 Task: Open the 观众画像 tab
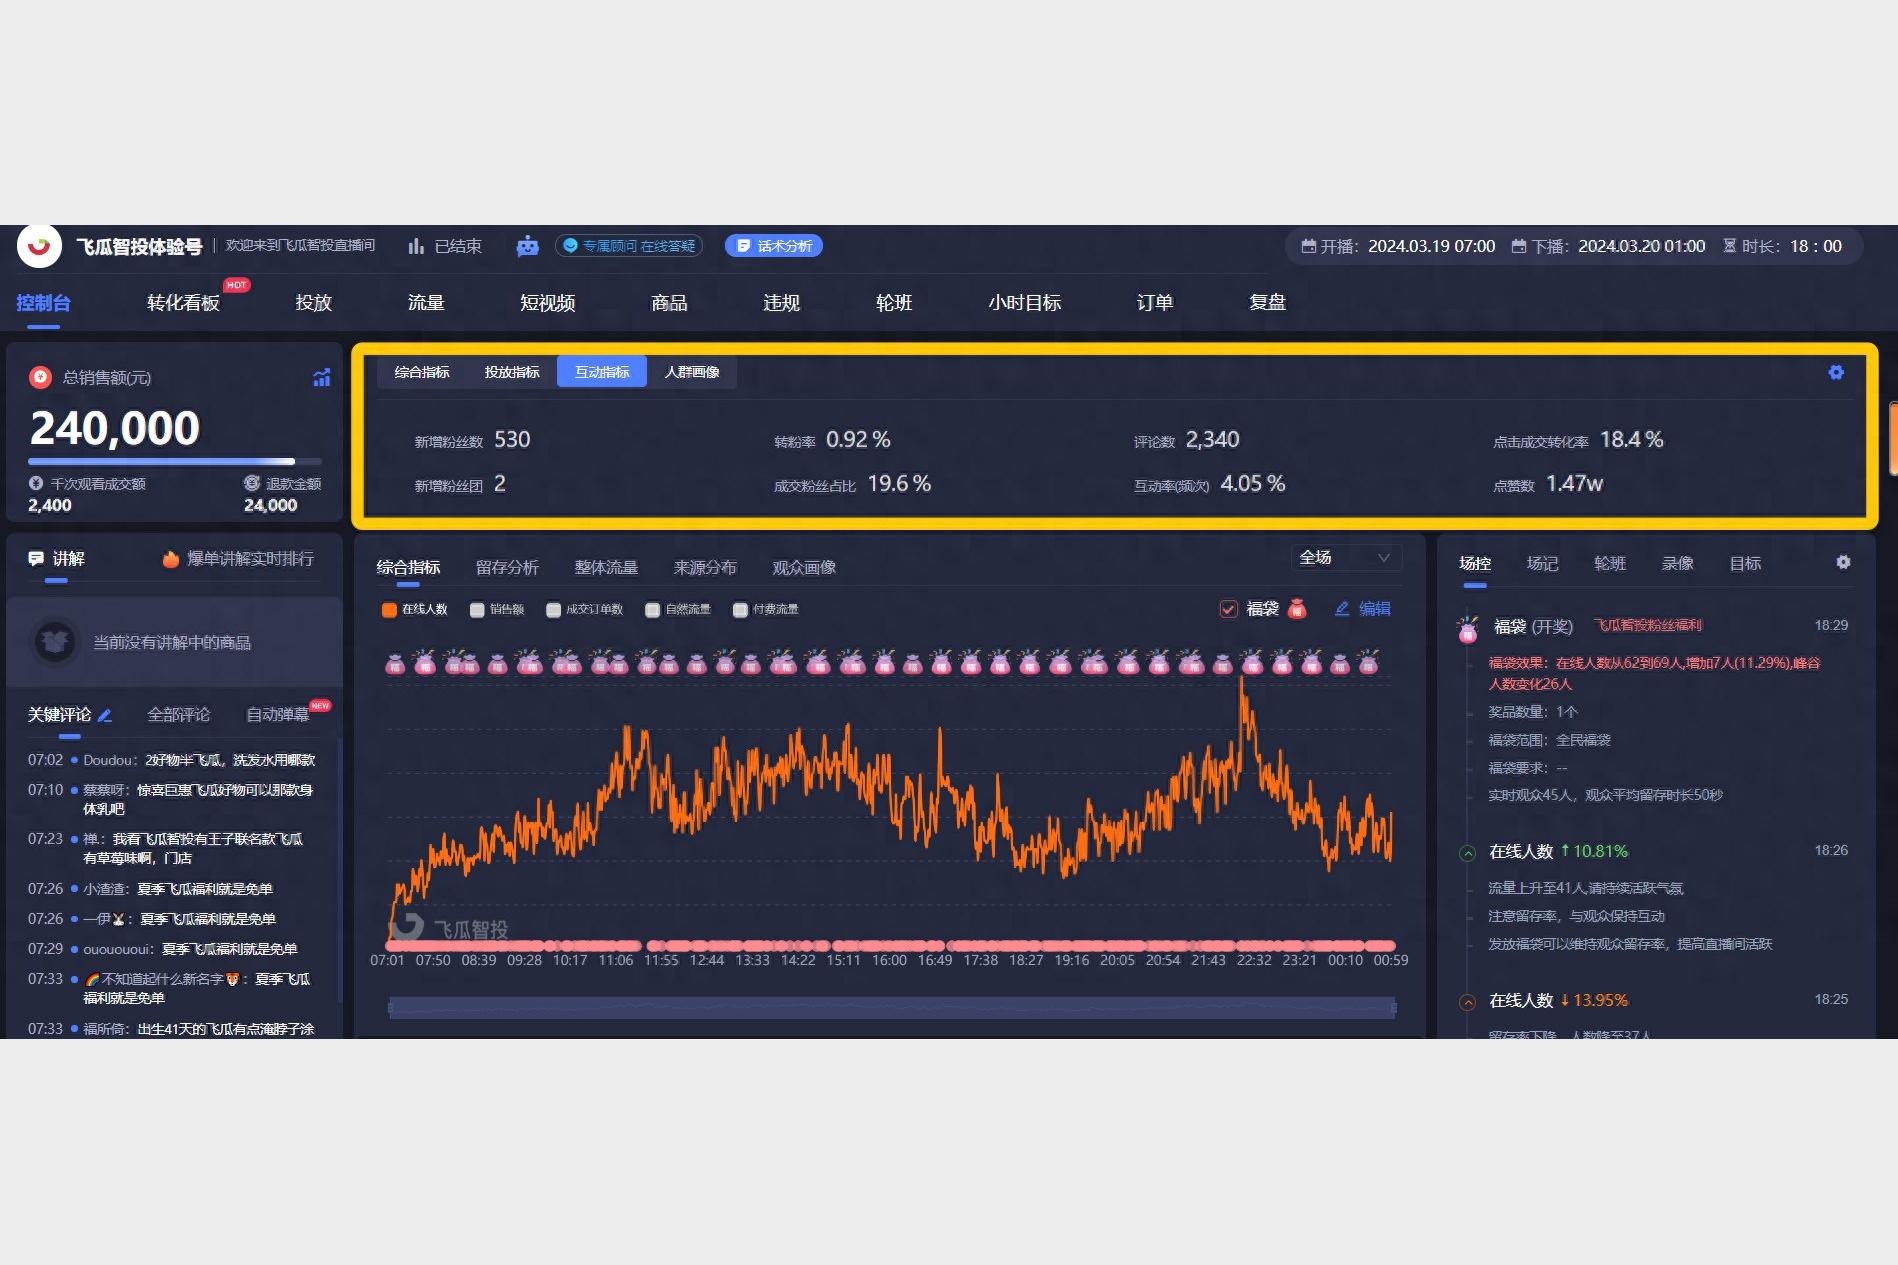point(804,568)
